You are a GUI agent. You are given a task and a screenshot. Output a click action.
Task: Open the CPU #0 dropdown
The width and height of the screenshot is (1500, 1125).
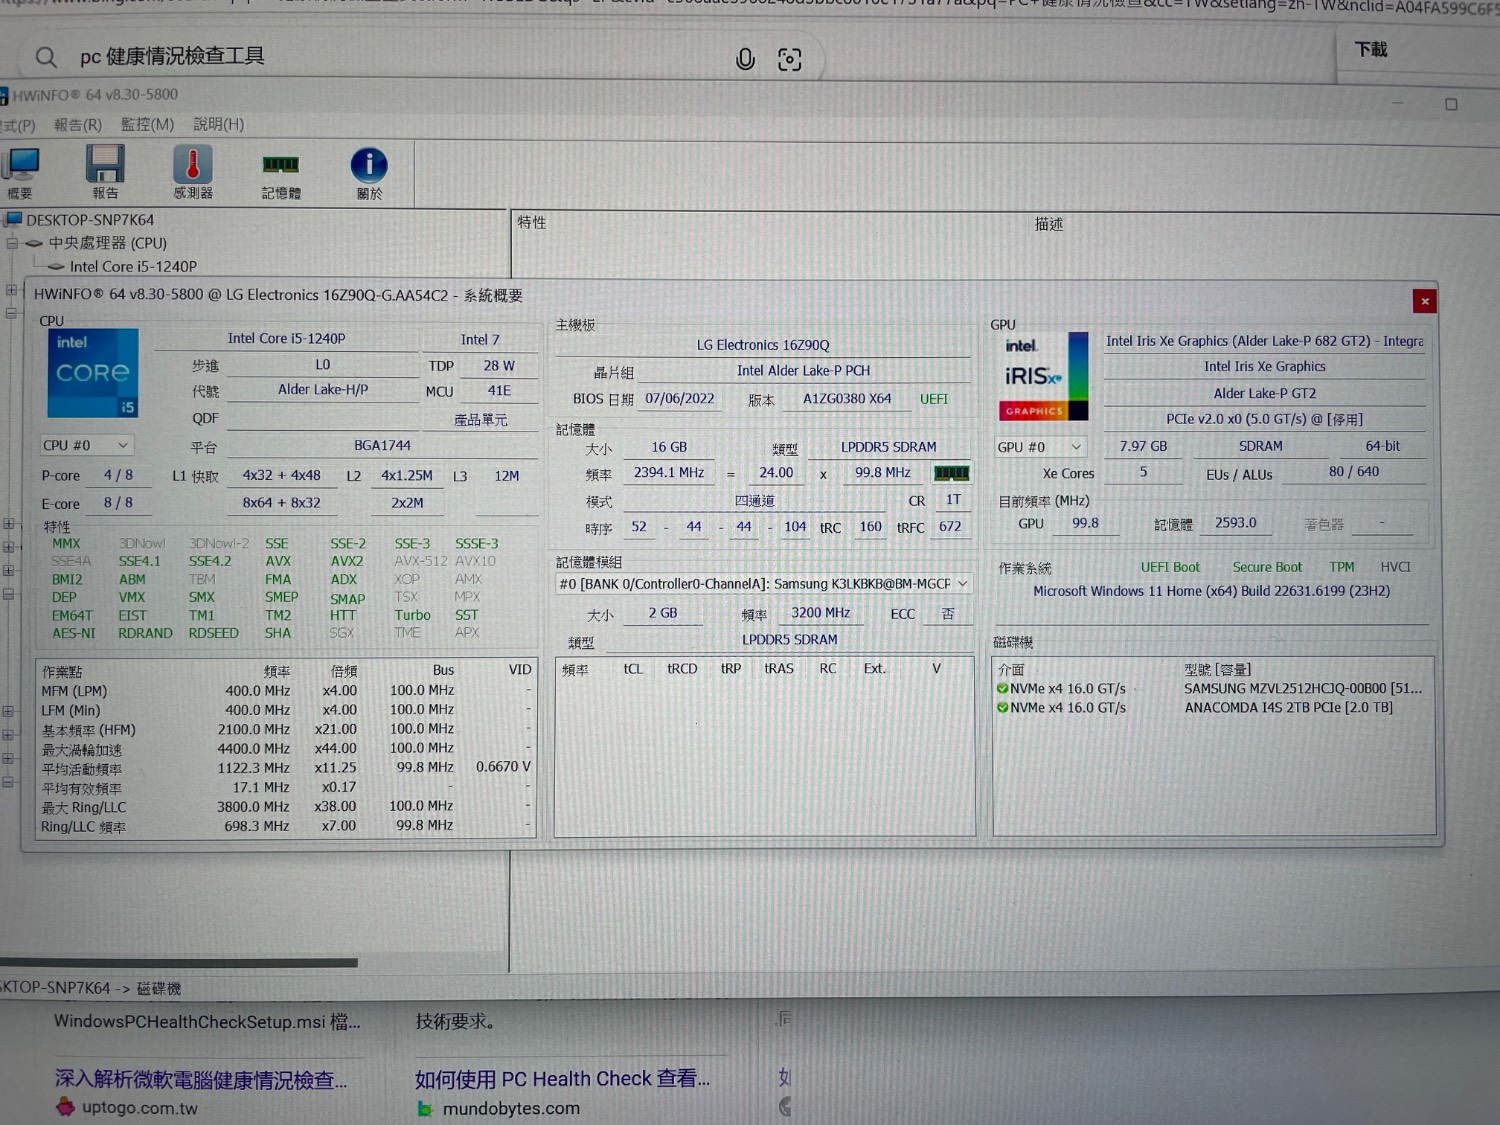click(x=86, y=446)
